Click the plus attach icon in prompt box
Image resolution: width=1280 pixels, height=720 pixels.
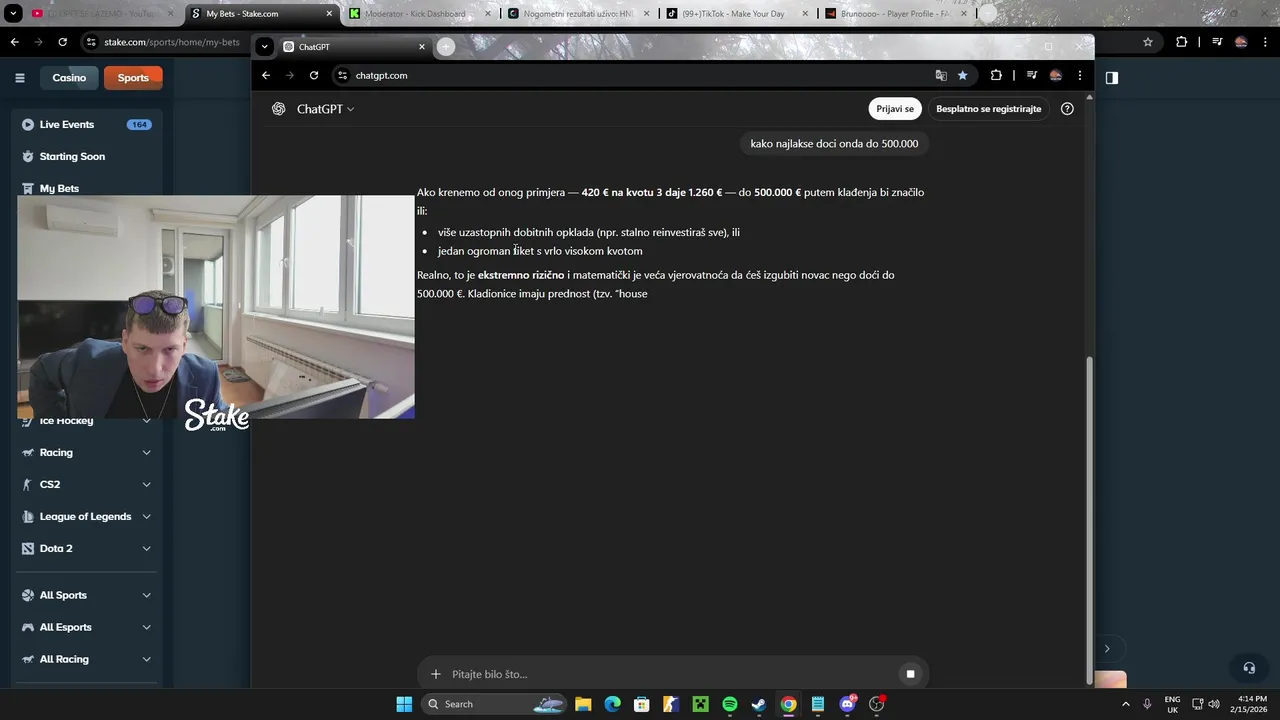[435, 674]
